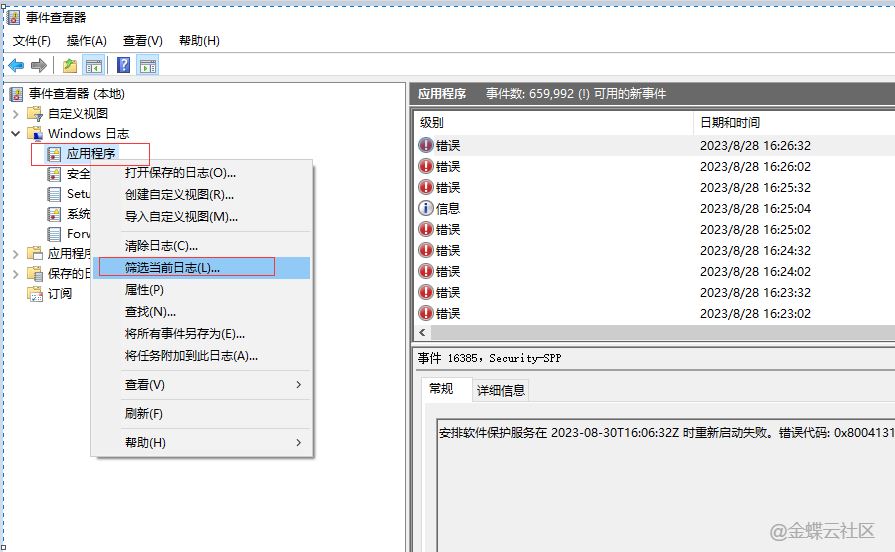Toggle the show/hide action pane icon
The height and width of the screenshot is (552, 895).
(147, 66)
